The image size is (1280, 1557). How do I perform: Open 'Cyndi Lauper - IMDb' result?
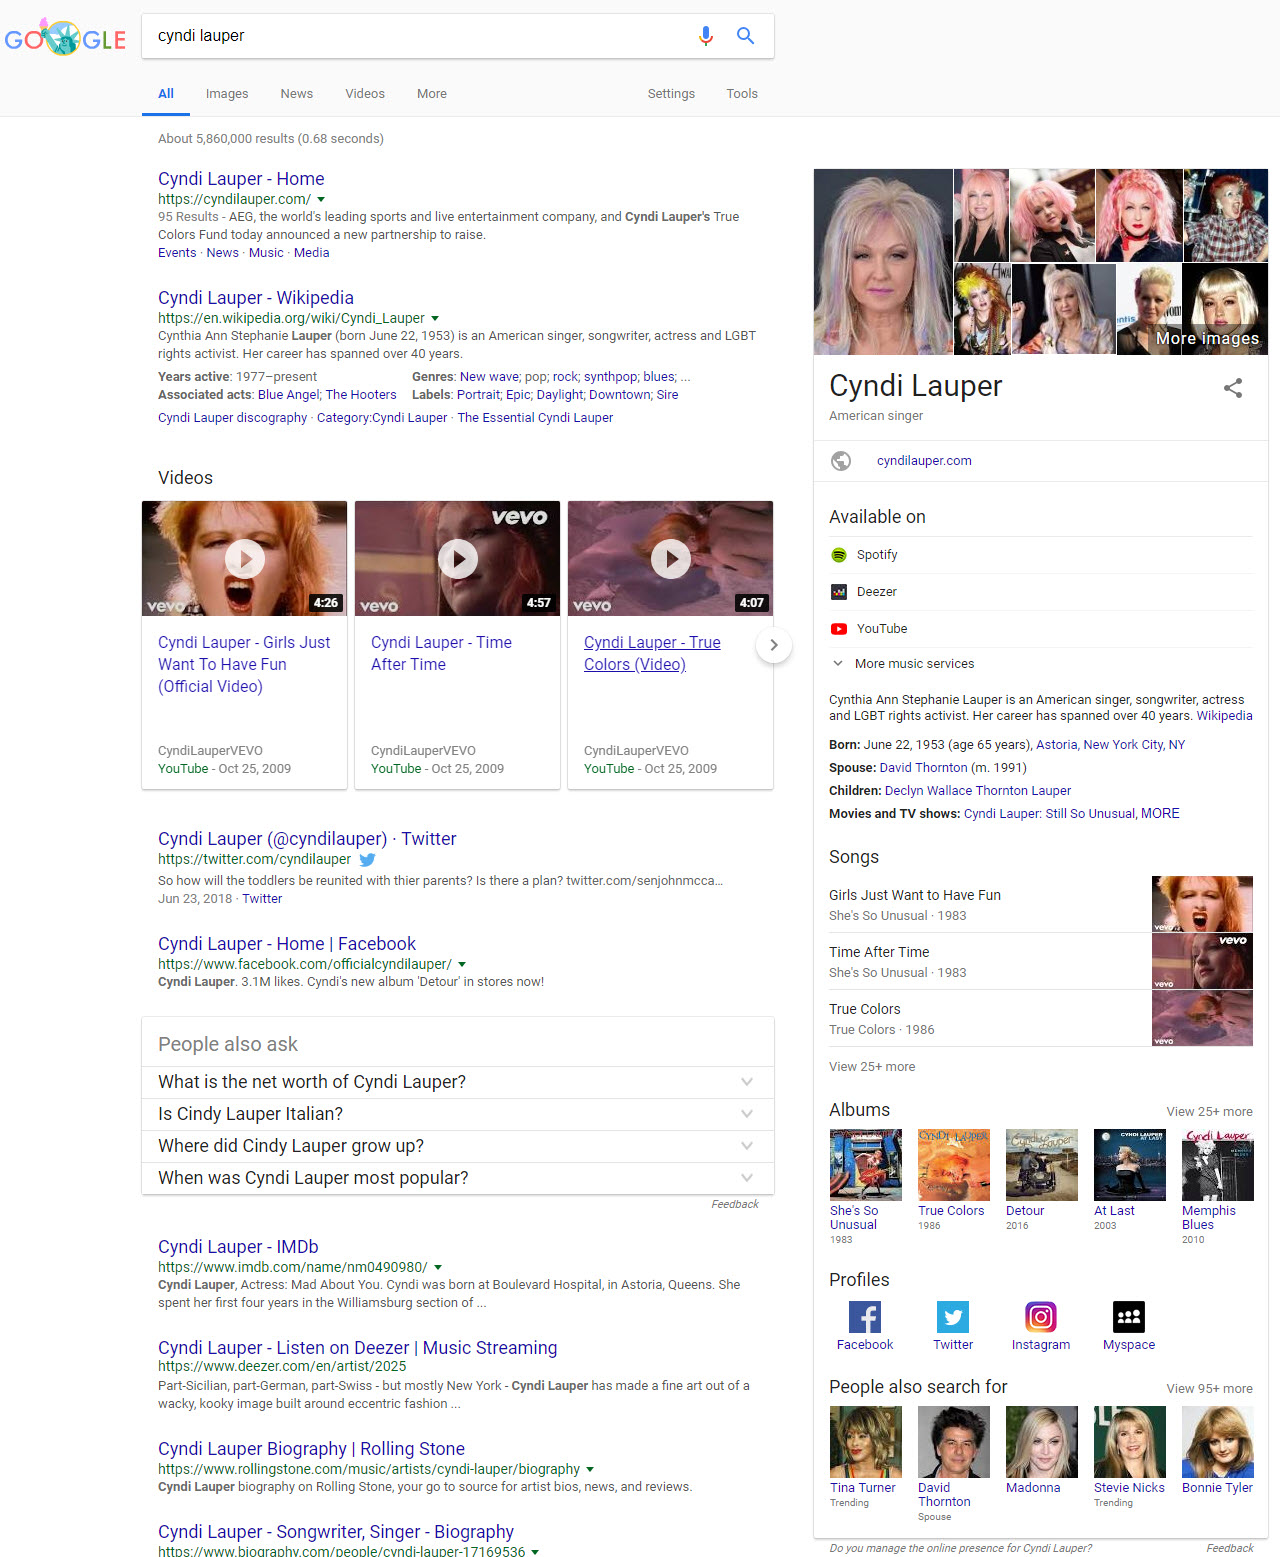pos(238,1247)
